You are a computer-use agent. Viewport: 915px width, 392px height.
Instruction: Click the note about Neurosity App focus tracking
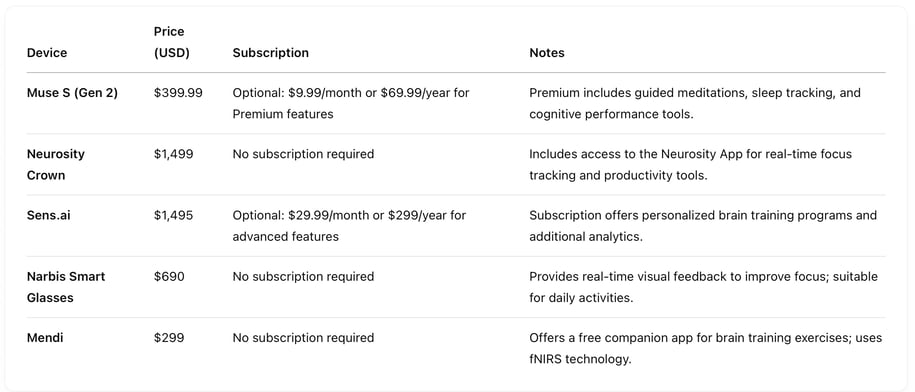[690, 164]
